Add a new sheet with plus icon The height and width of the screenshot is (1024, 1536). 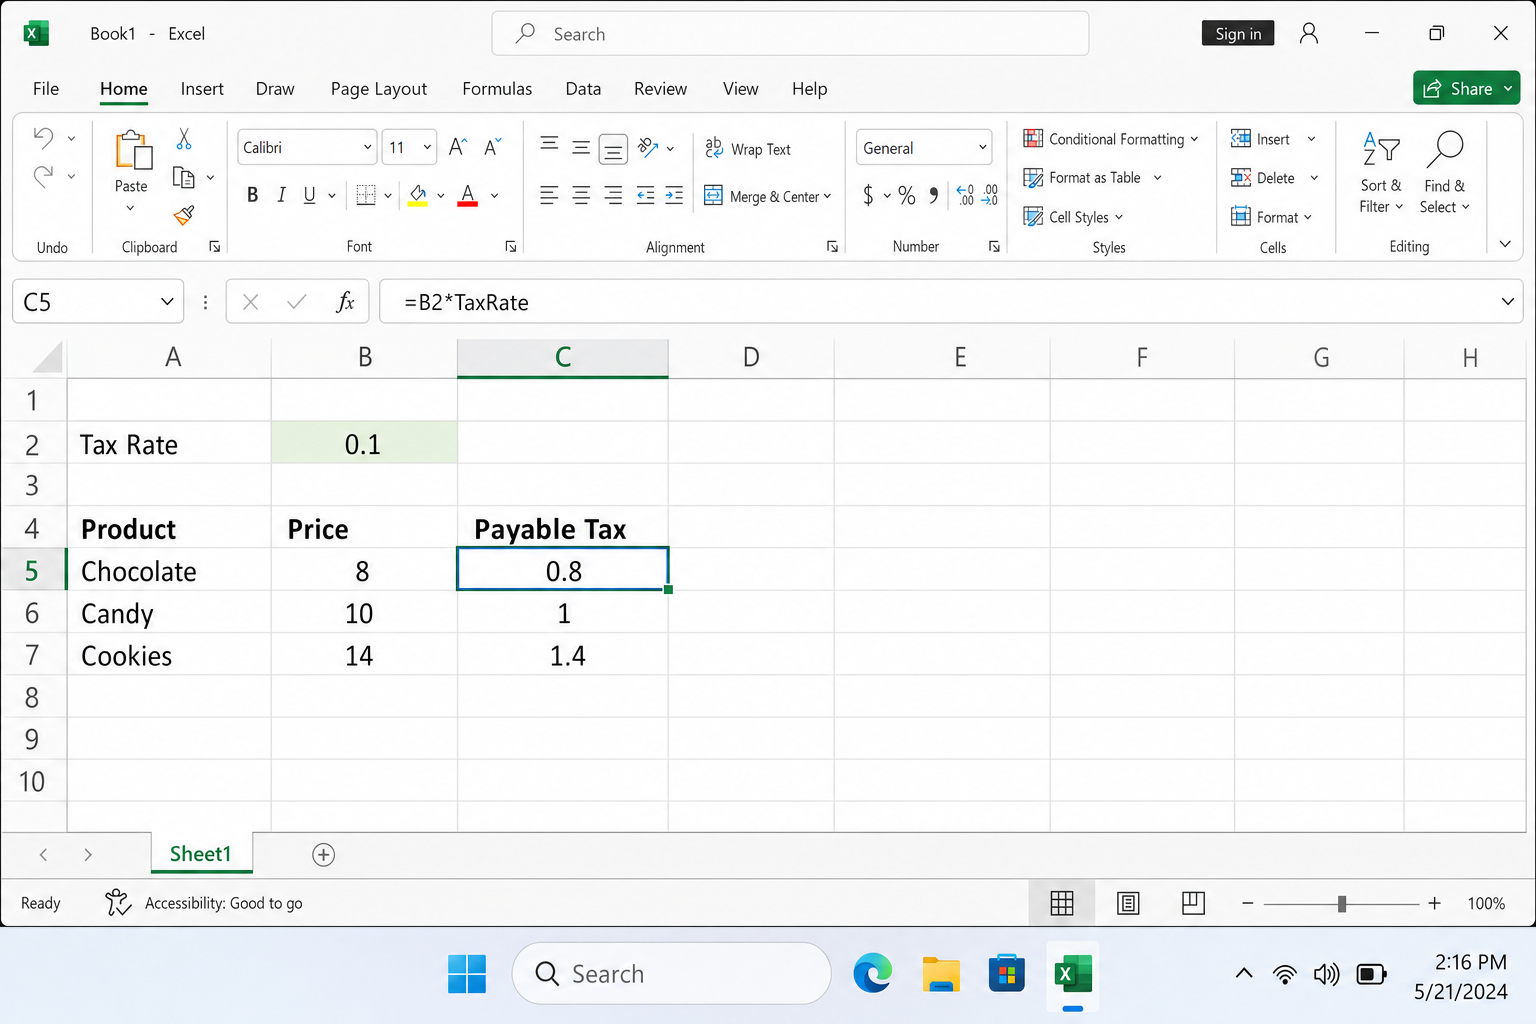pyautogui.click(x=323, y=855)
